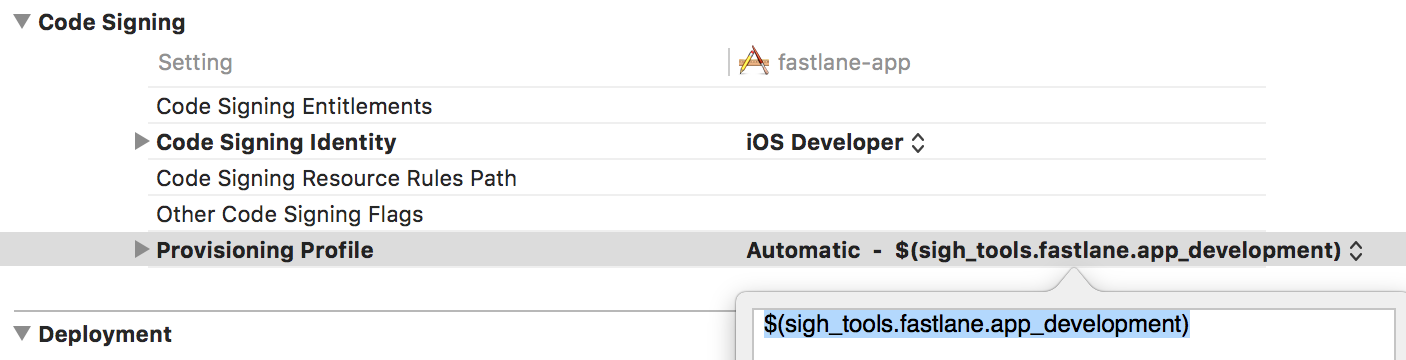
Task: Click the Other Code Signing Flags value cell
Action: (1000, 214)
